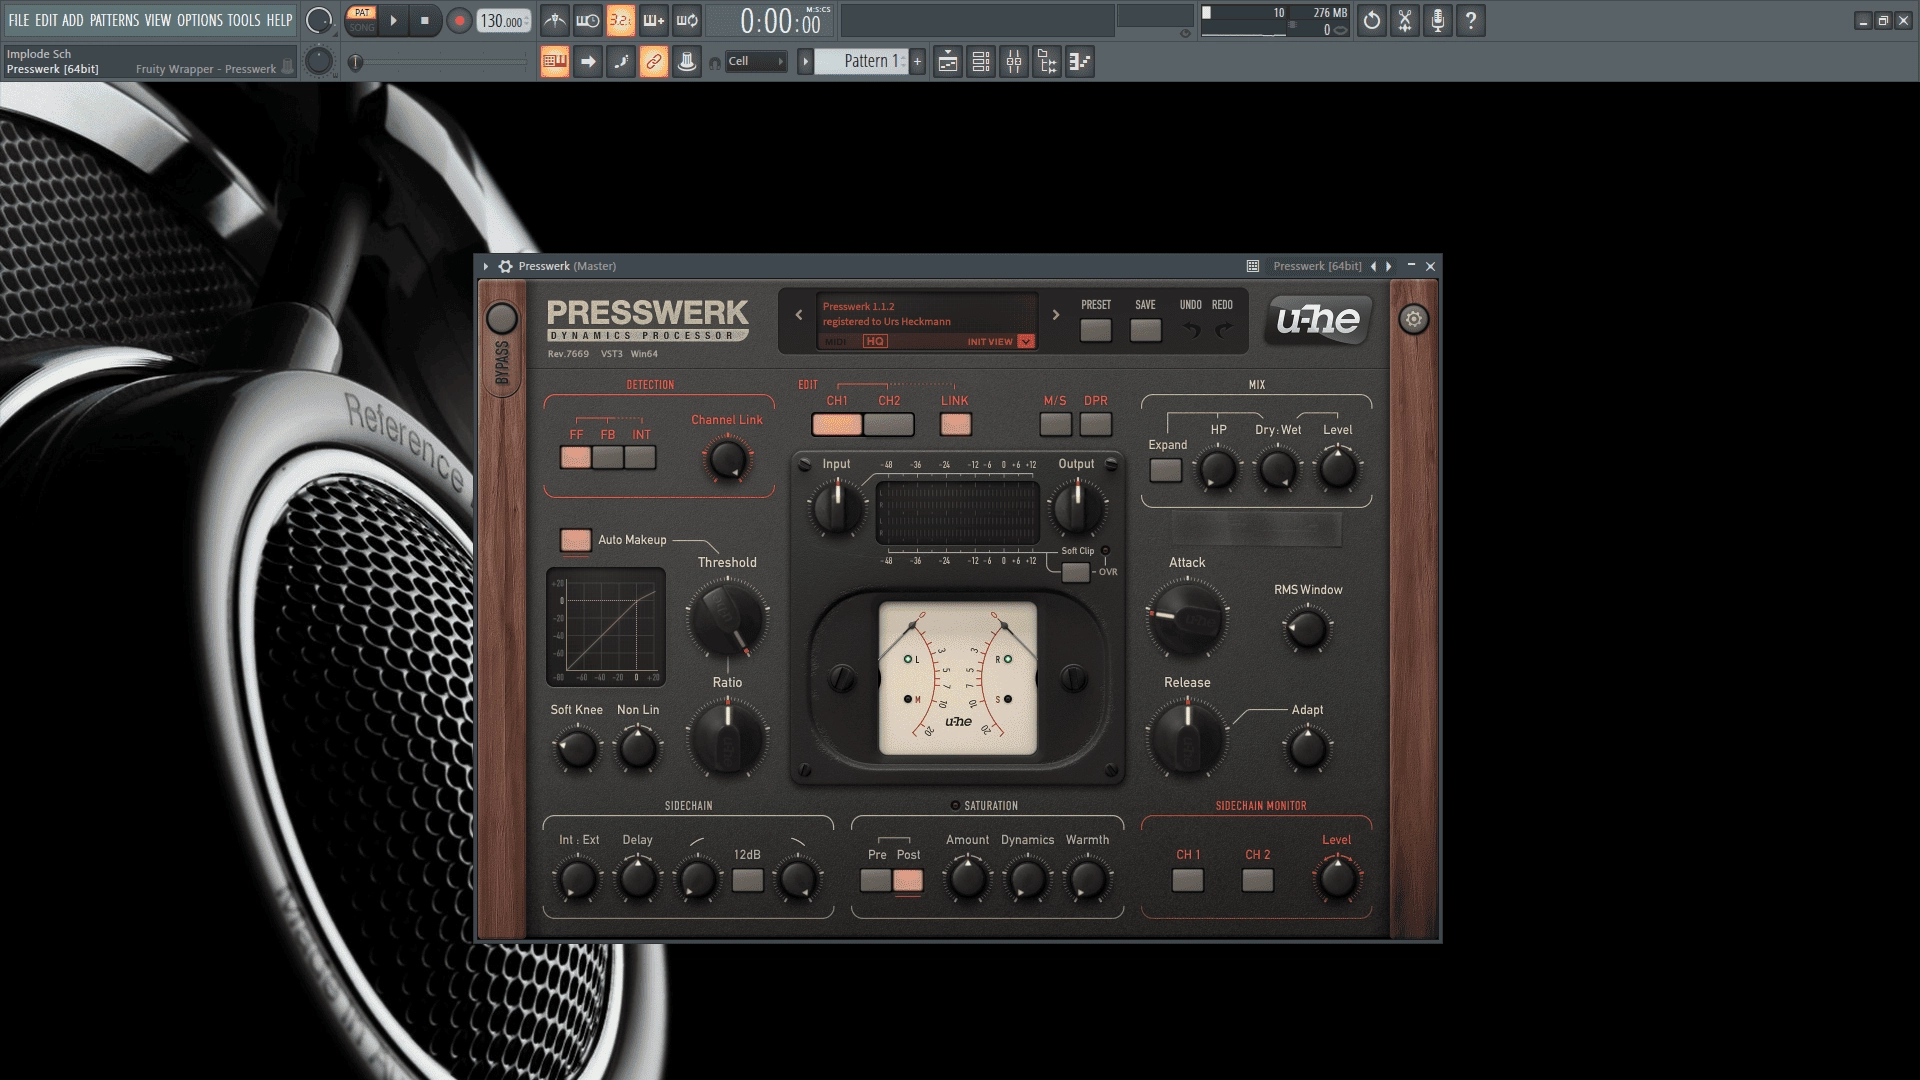Toggle the auto-scroll arrow icon

tap(588, 62)
